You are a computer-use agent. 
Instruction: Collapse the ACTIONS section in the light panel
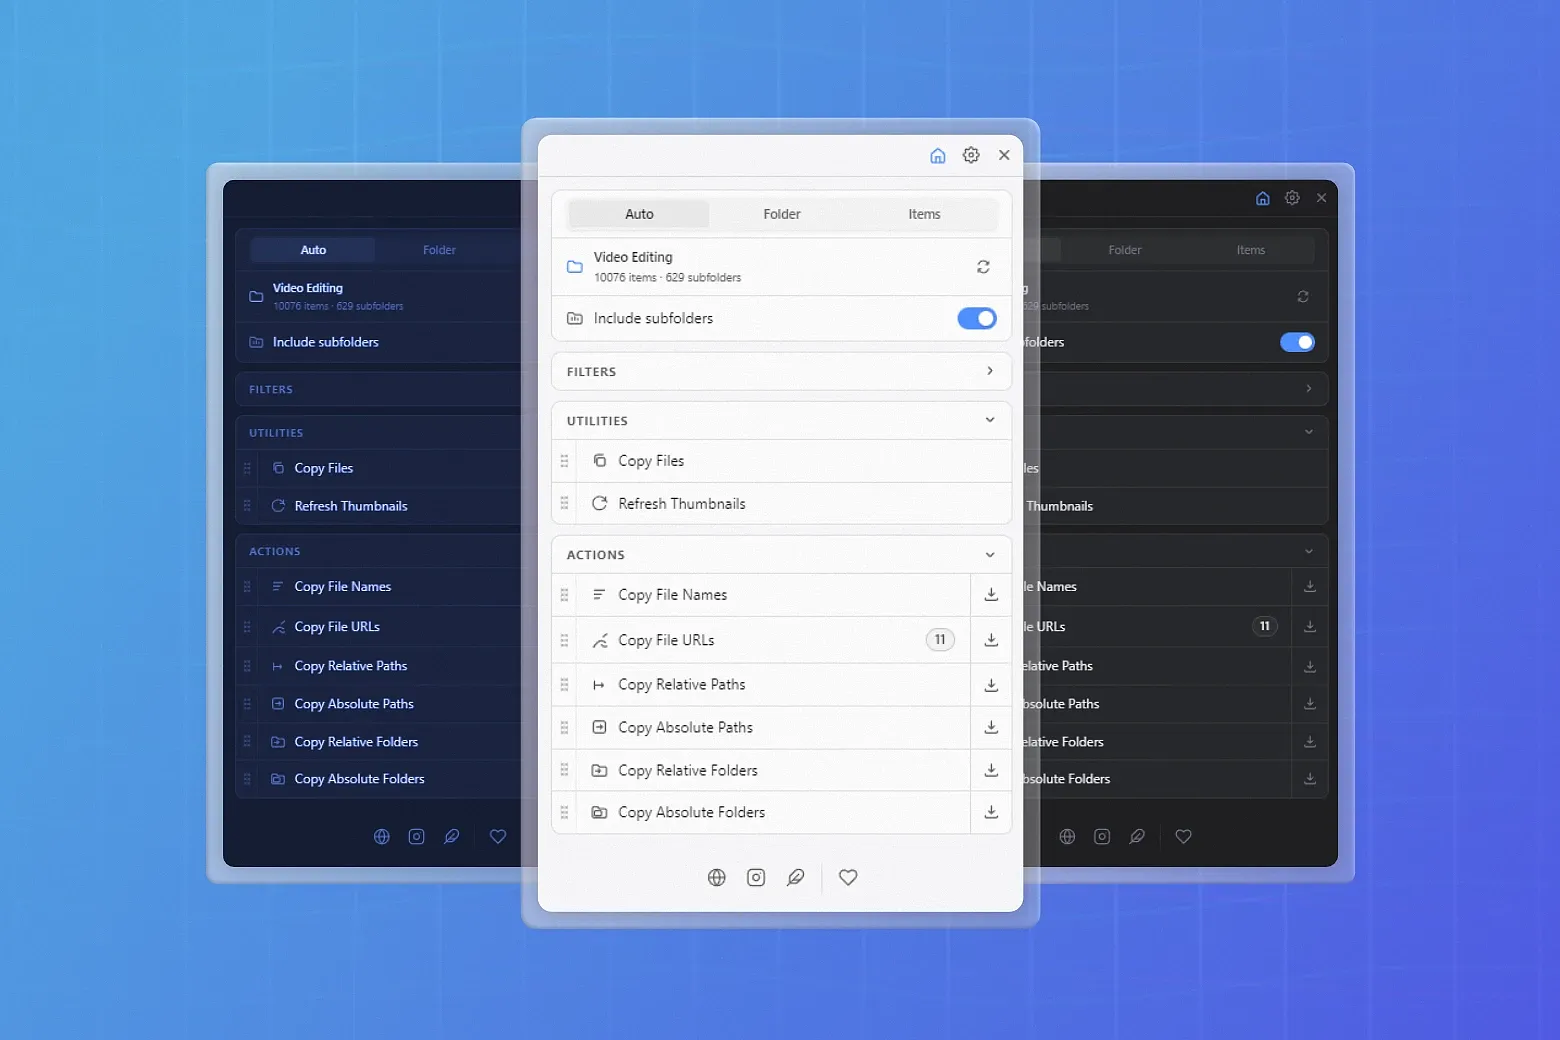click(989, 555)
